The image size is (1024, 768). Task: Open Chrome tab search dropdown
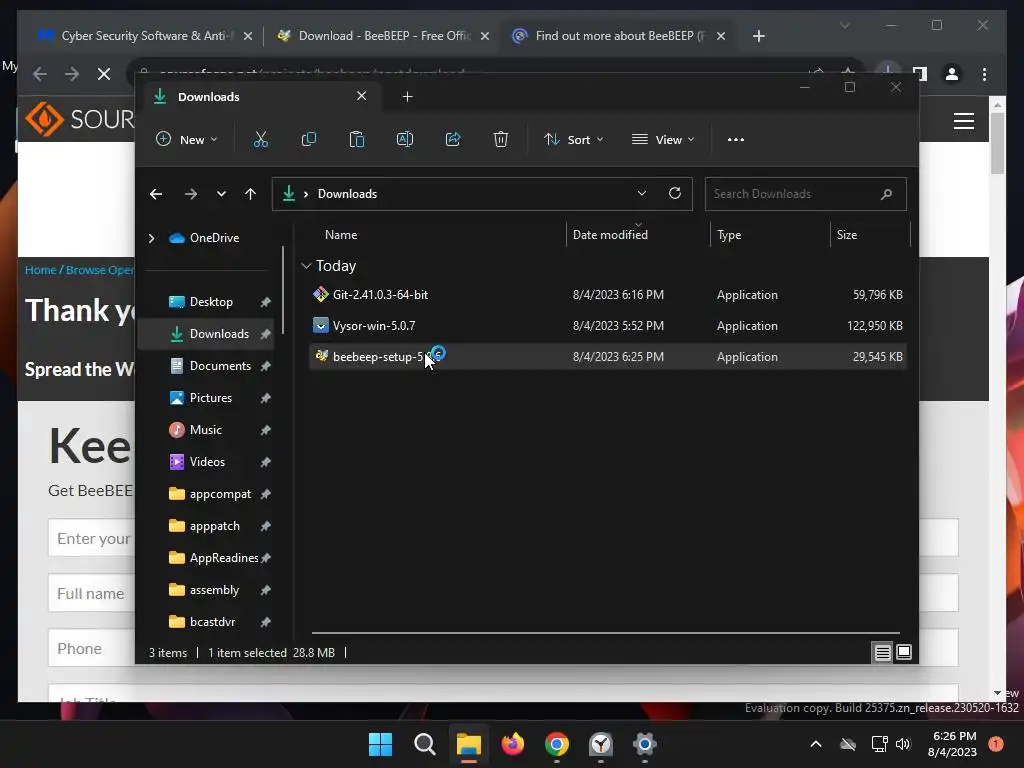(x=844, y=25)
